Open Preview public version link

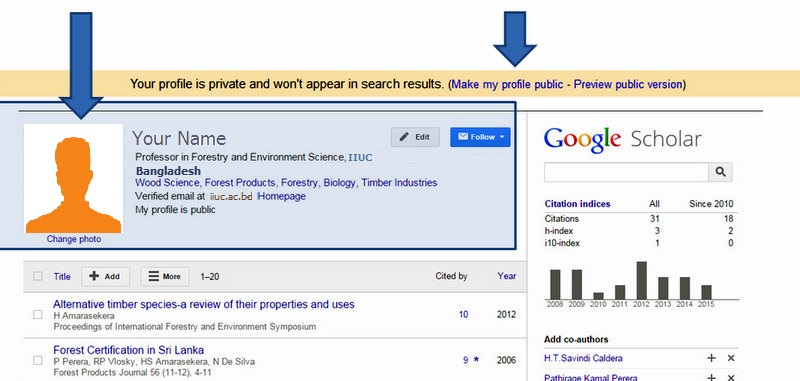click(628, 84)
